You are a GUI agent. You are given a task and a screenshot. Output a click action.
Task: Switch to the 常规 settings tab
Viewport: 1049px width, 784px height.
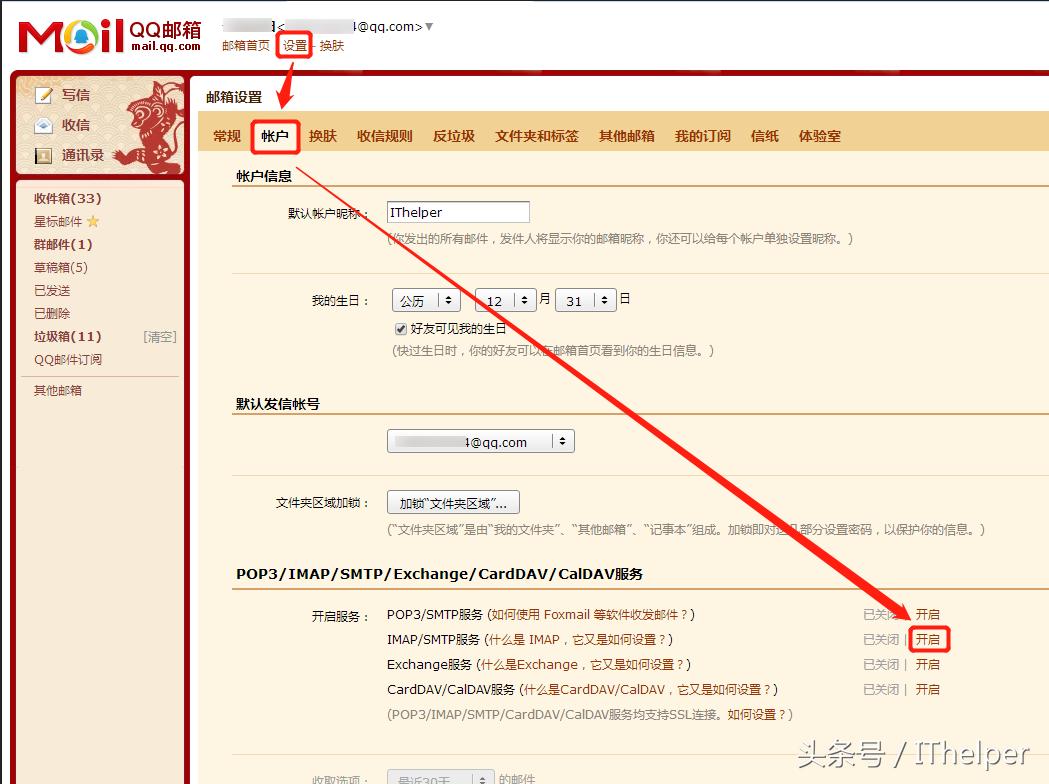pos(226,136)
